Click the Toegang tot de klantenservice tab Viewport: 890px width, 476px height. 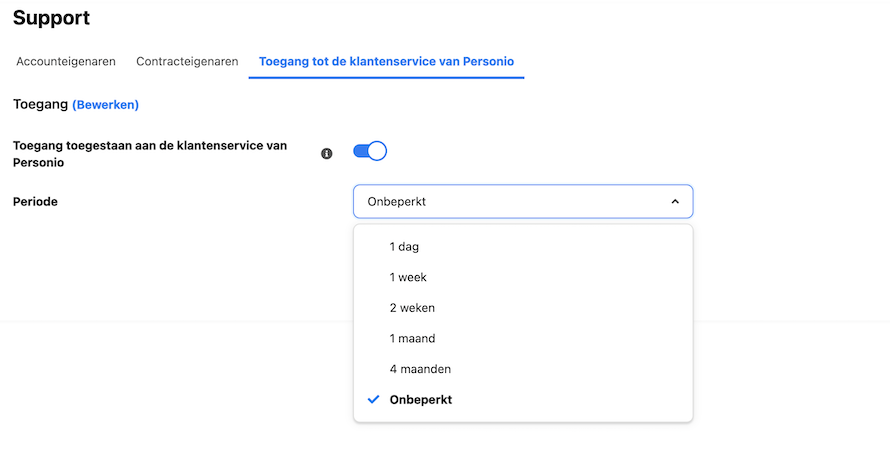click(387, 61)
